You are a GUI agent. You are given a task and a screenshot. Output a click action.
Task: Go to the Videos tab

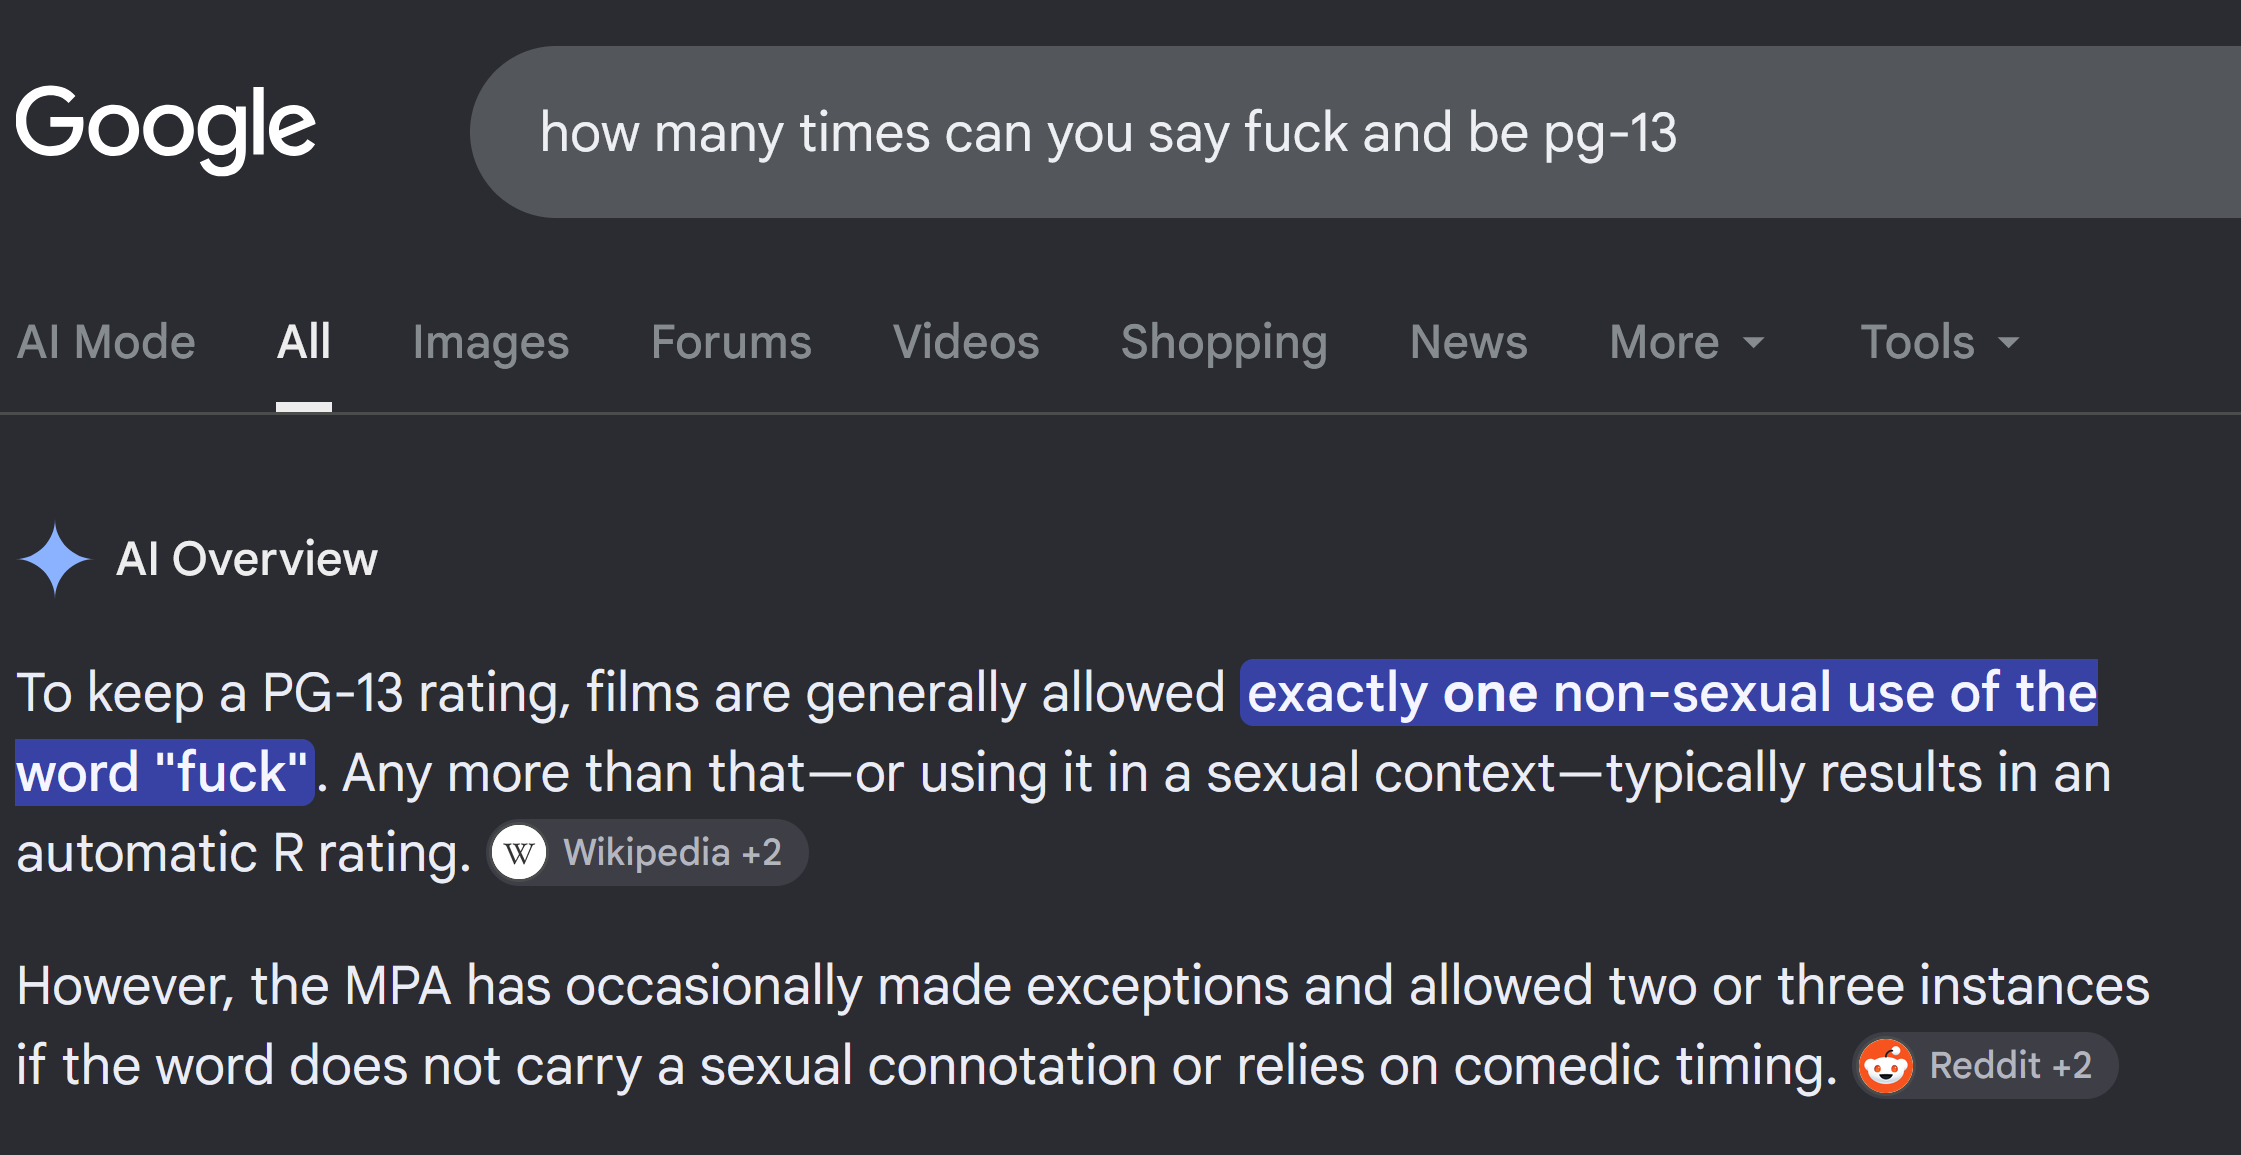966,342
